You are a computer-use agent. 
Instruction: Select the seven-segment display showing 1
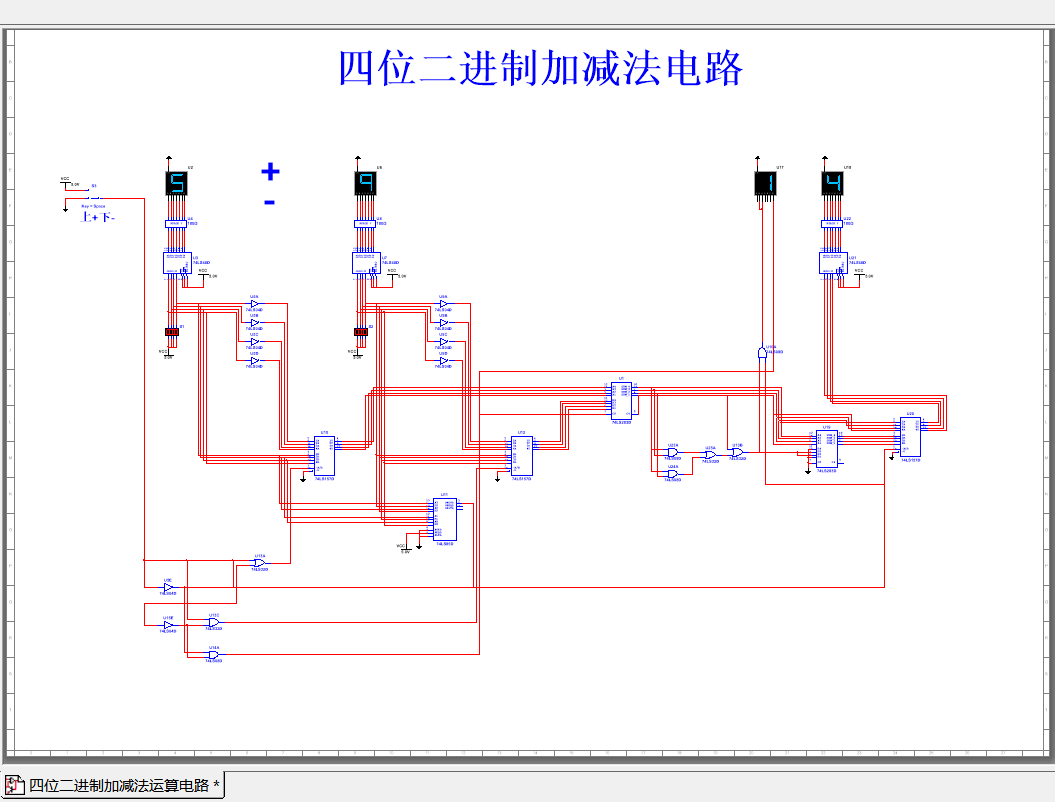(766, 183)
